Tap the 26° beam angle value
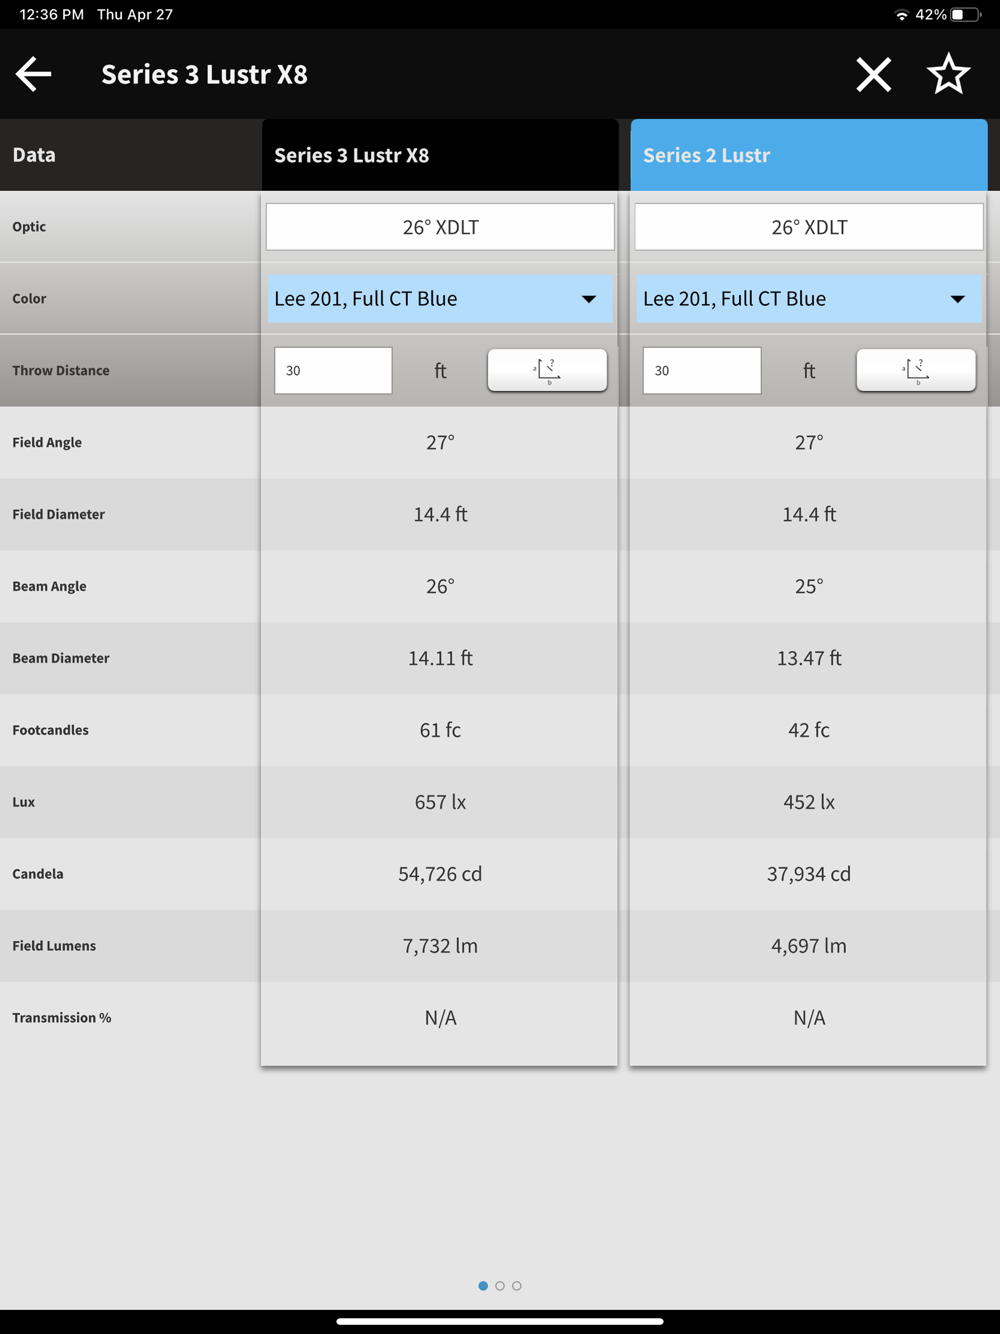 coord(440,586)
